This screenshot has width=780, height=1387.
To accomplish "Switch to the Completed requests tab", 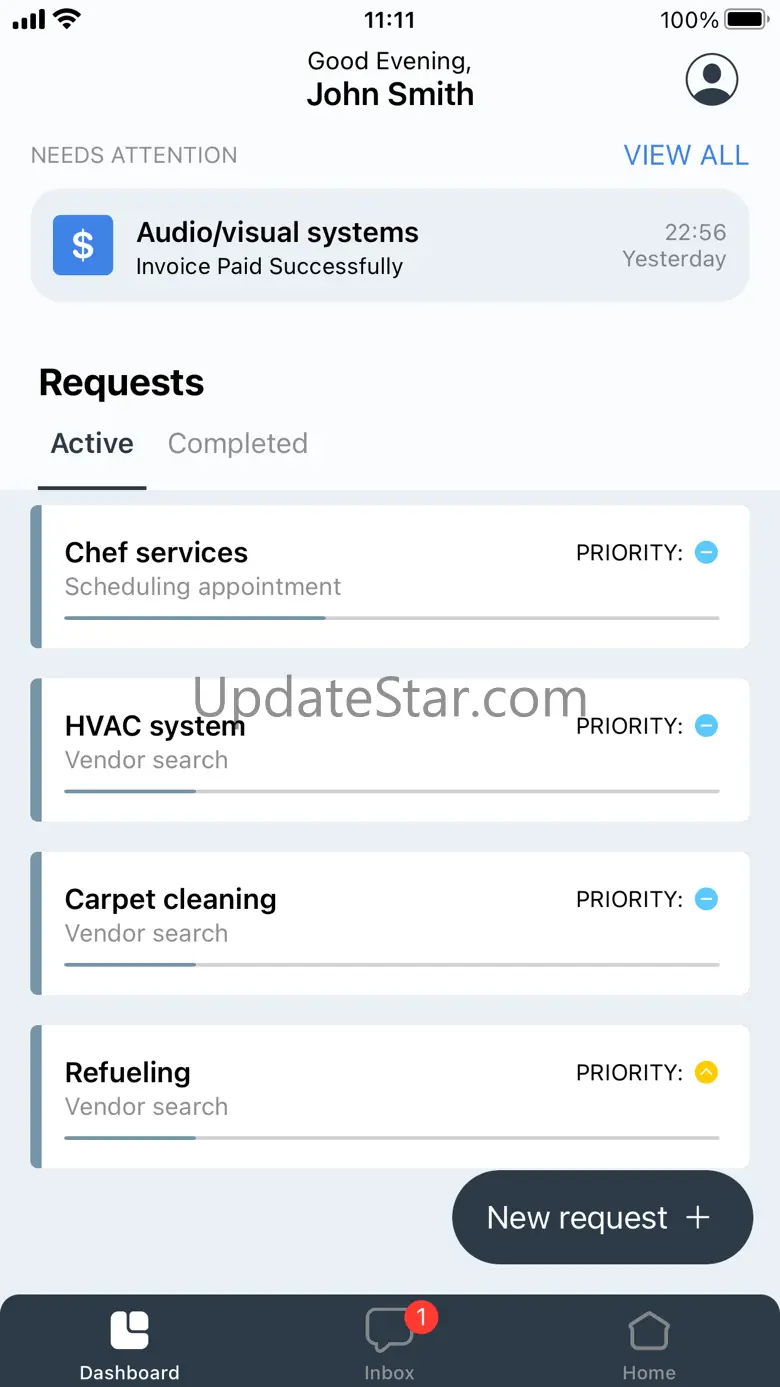I will [237, 444].
